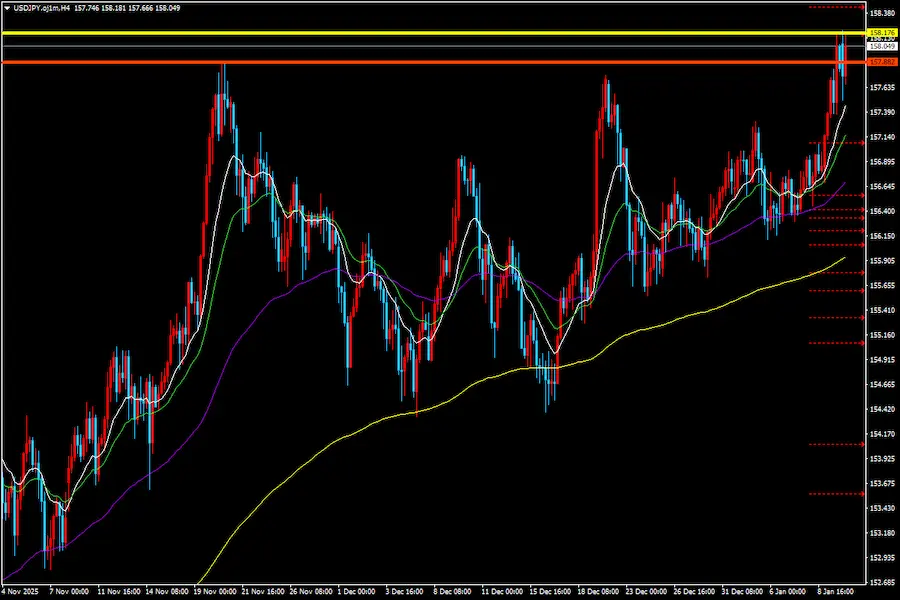Select the thick orange horizontal line
This screenshot has width=900, height=600.
point(400,63)
